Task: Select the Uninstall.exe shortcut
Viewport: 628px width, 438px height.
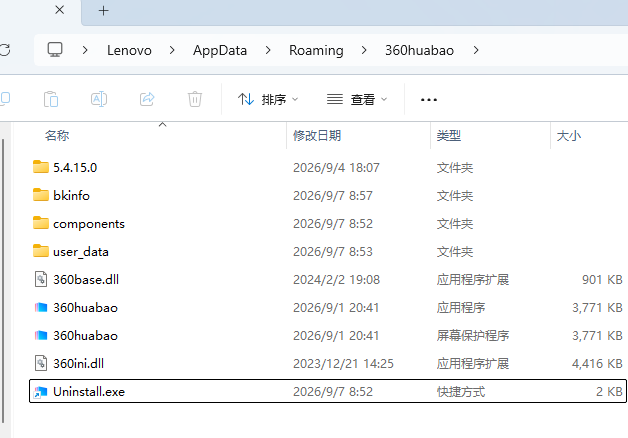Action: [328, 391]
